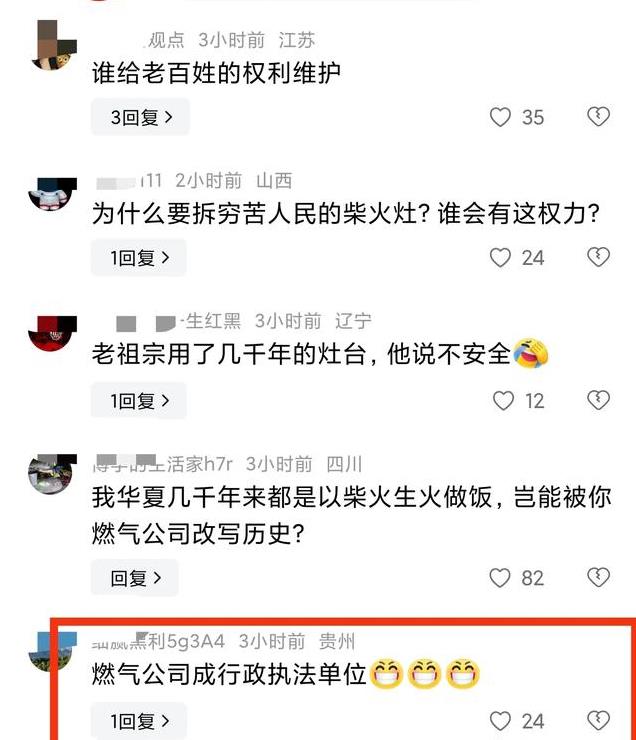Open username ending 活家h7r profile

tap(163, 464)
